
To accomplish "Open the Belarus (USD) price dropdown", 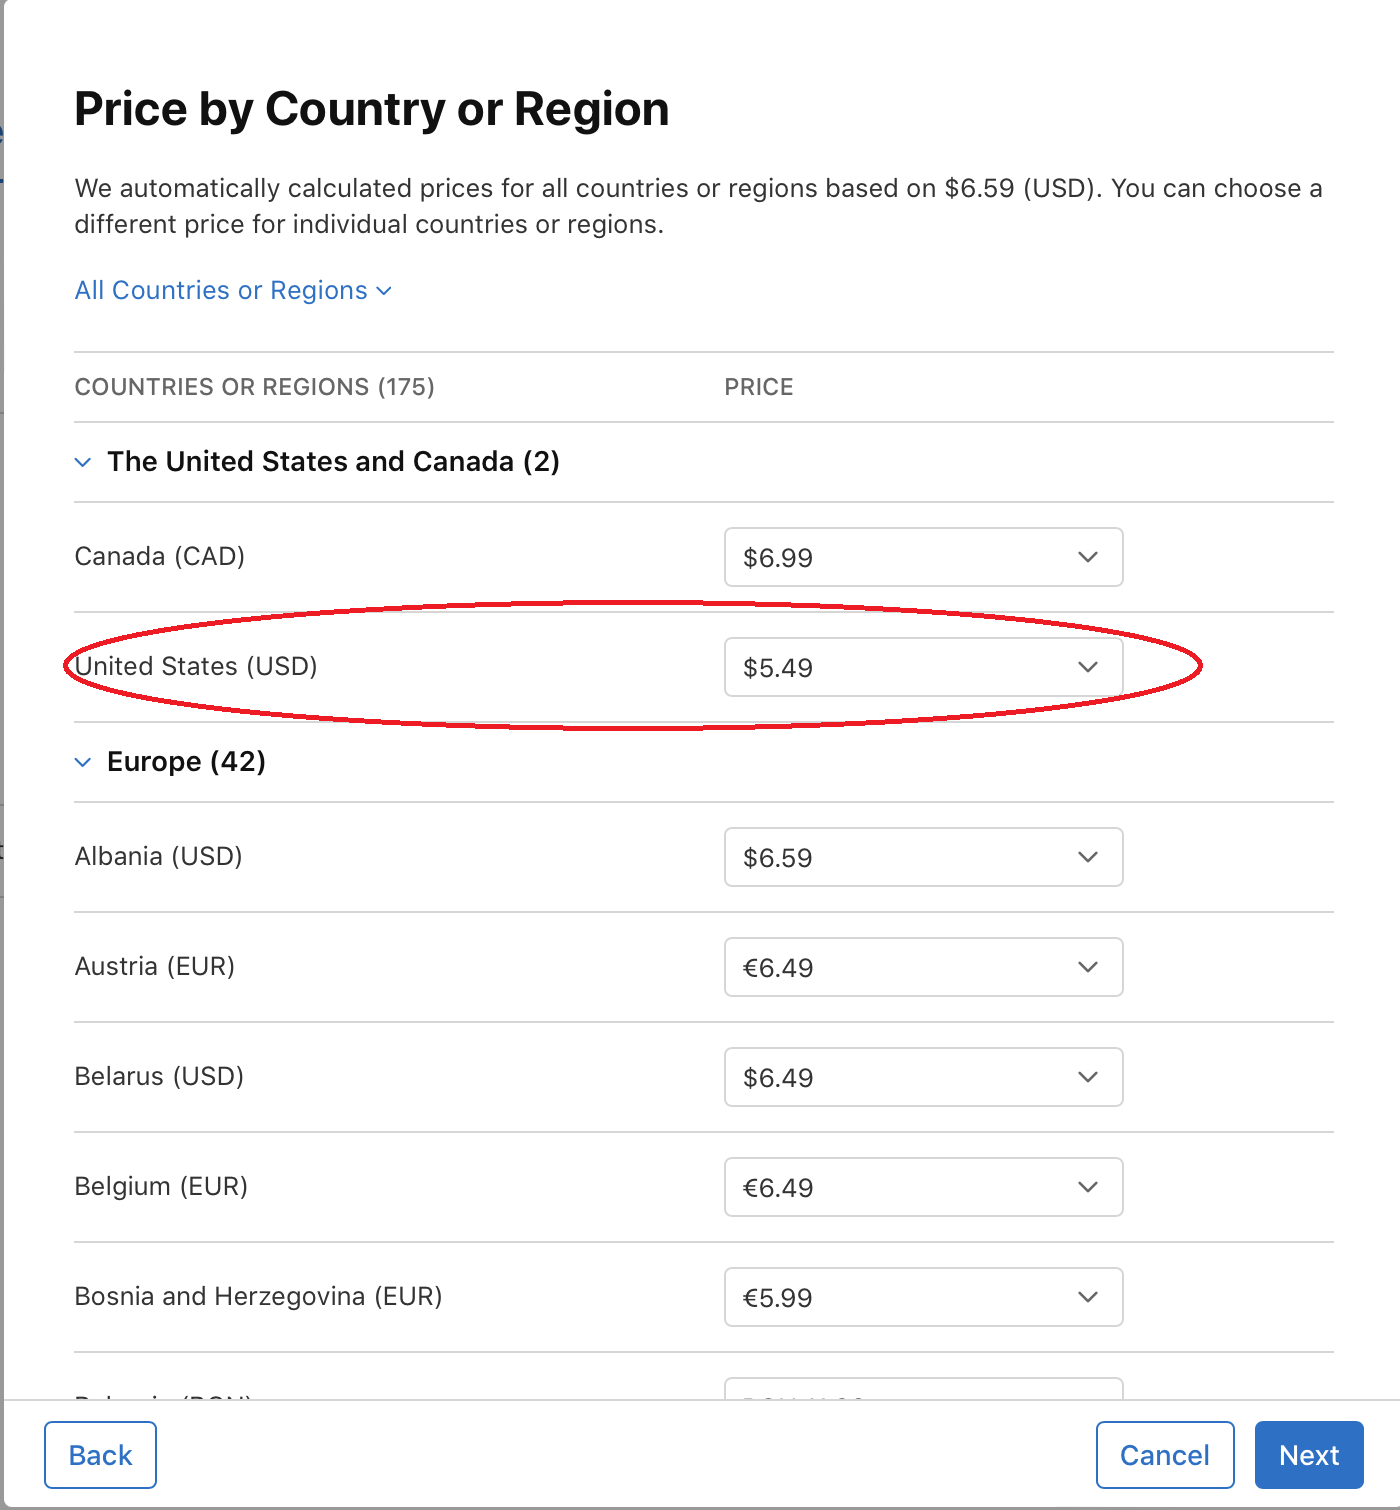I will click(x=922, y=1077).
